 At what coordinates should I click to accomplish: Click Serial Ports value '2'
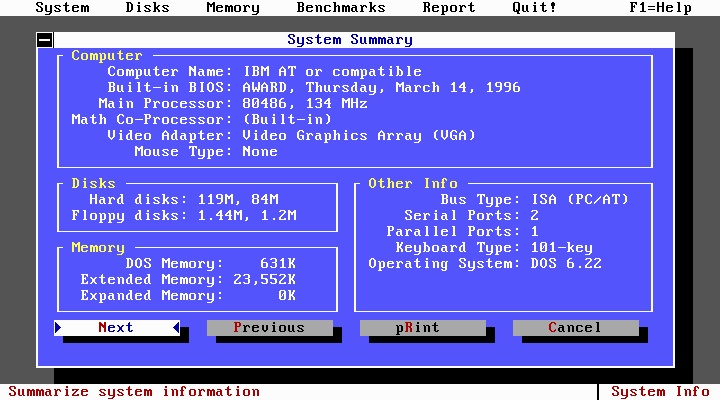click(x=534, y=216)
